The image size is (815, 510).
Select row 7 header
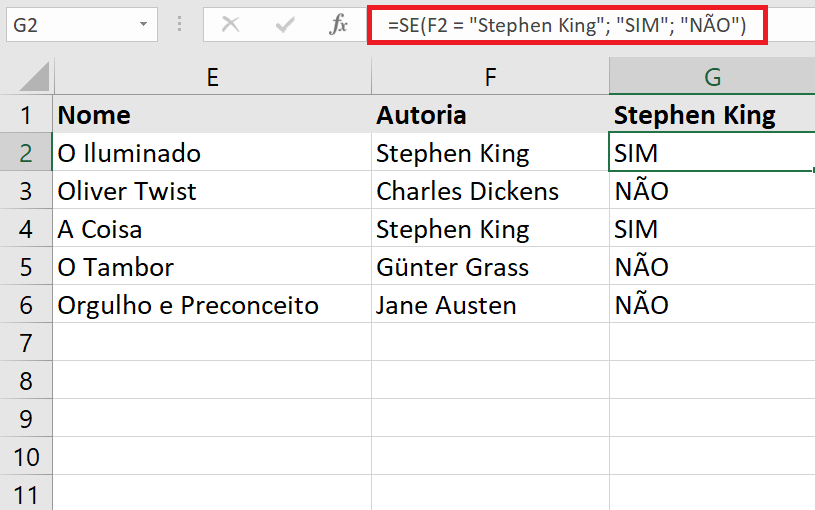click(26, 342)
